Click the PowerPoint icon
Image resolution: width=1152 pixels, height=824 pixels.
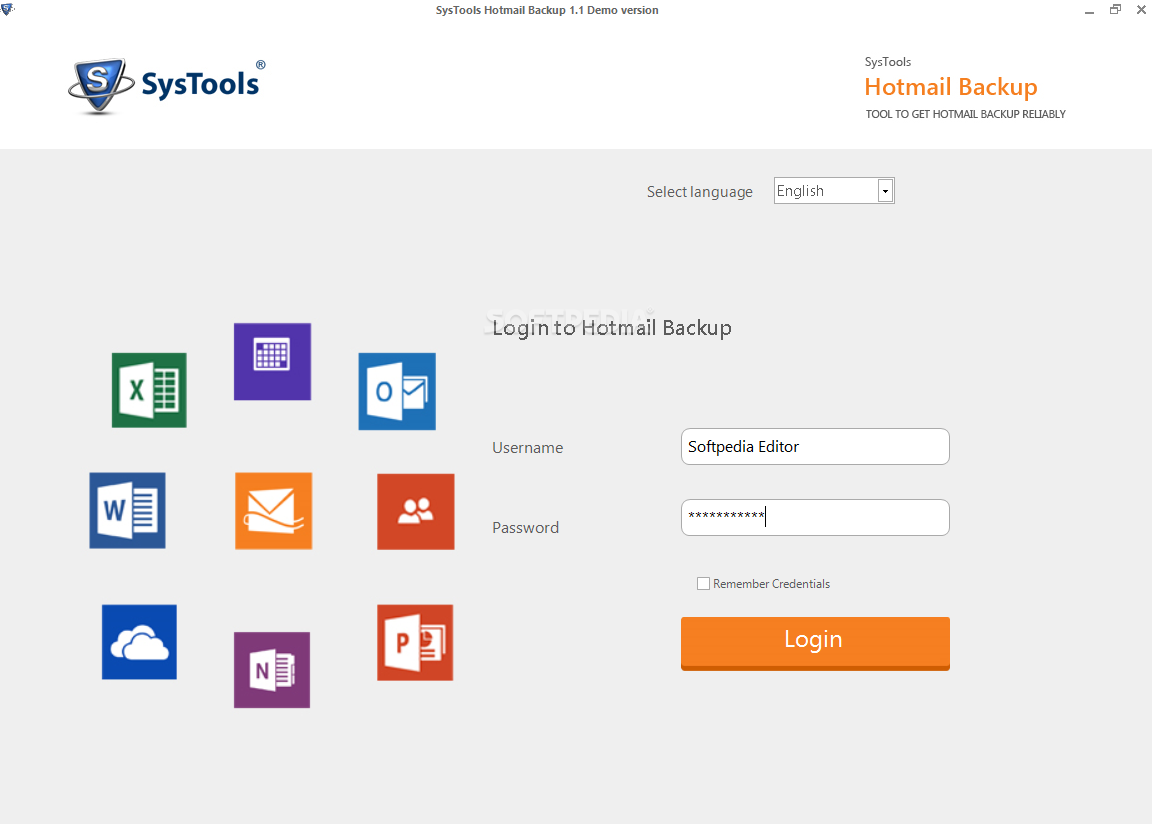pos(415,643)
